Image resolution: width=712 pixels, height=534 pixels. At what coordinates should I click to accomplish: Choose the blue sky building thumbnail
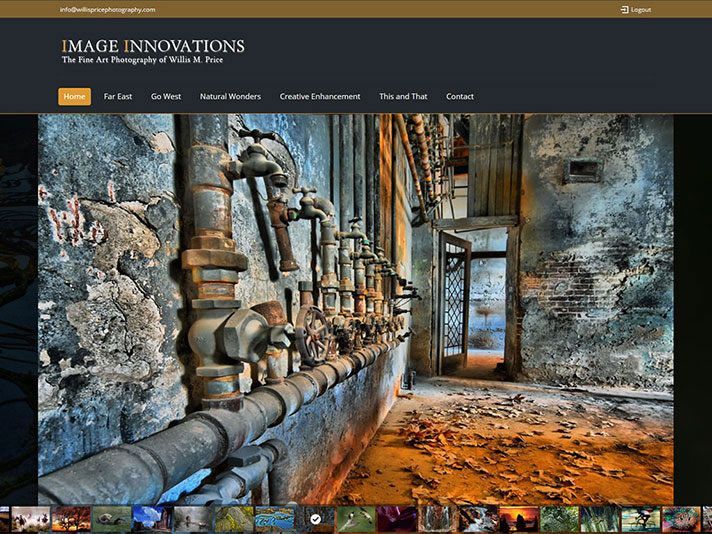pos(153,519)
